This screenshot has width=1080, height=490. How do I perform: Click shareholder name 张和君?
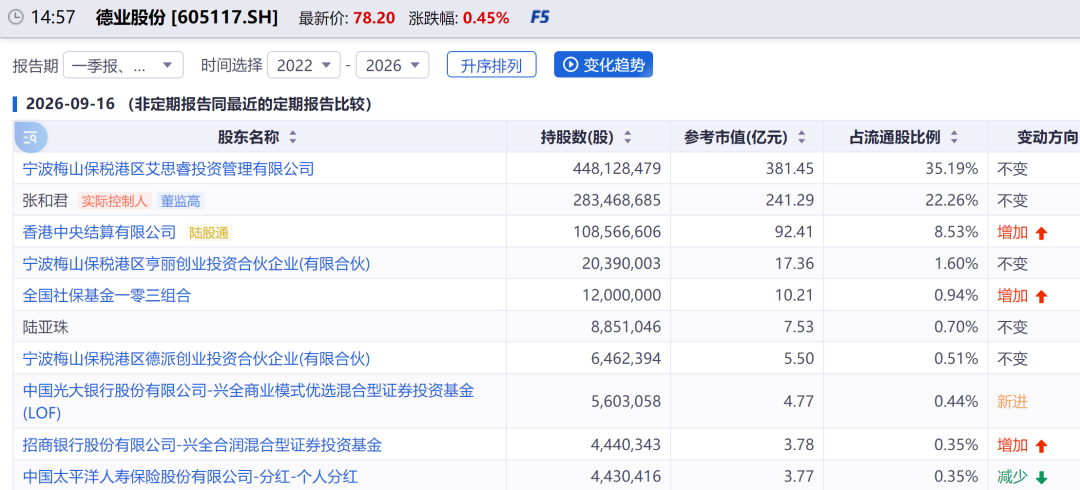45,201
